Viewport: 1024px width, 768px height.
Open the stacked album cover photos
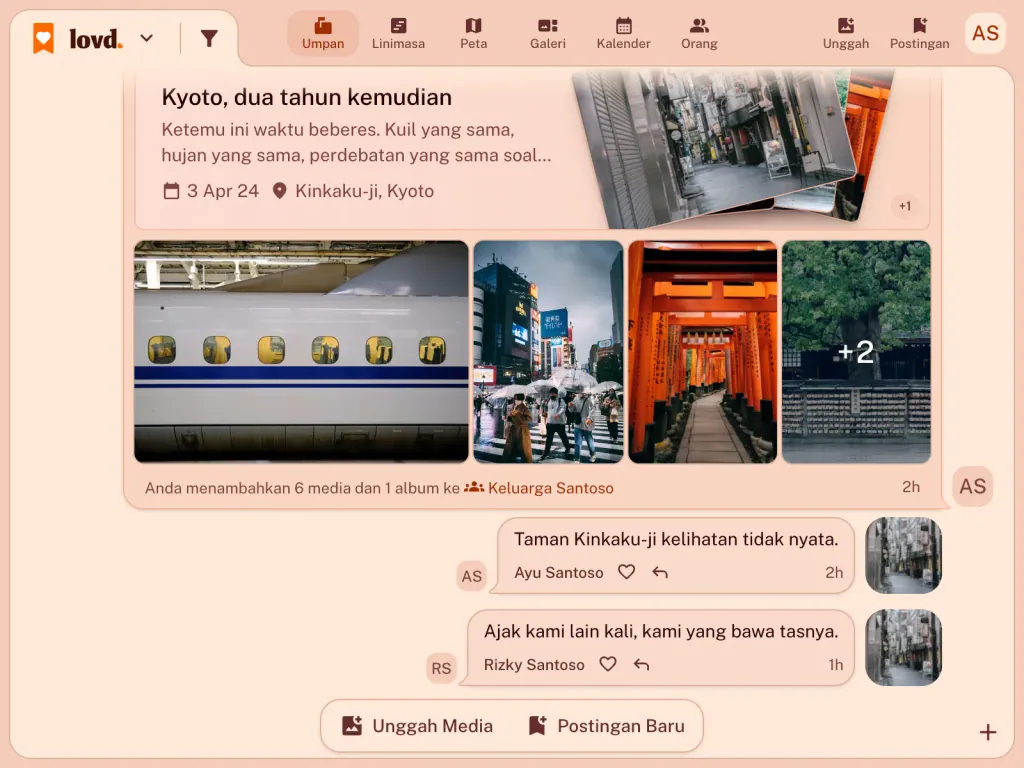click(733, 148)
